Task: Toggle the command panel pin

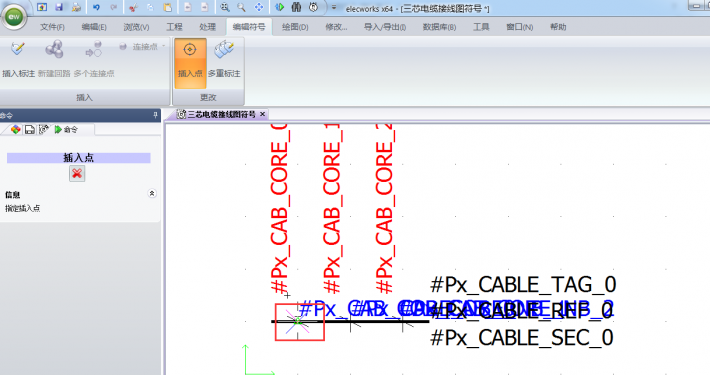Action: pos(155,115)
